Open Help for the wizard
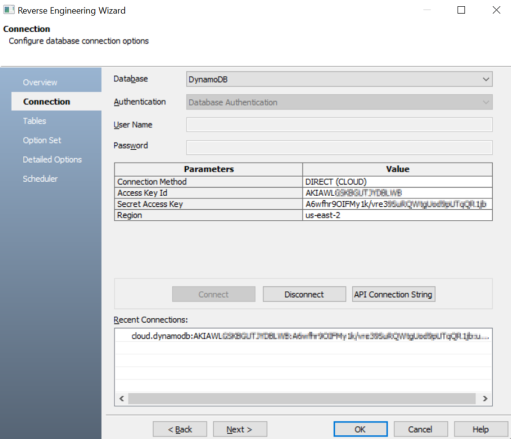 click(x=480, y=429)
